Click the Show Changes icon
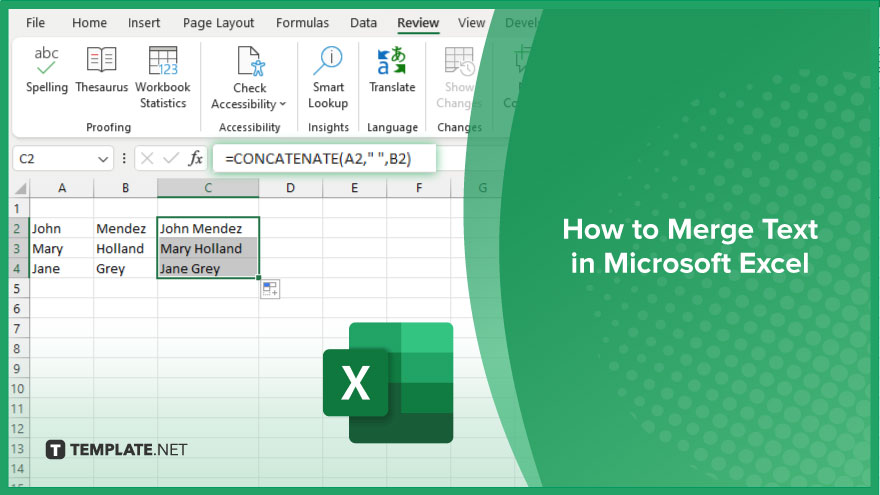 pyautogui.click(x=459, y=61)
